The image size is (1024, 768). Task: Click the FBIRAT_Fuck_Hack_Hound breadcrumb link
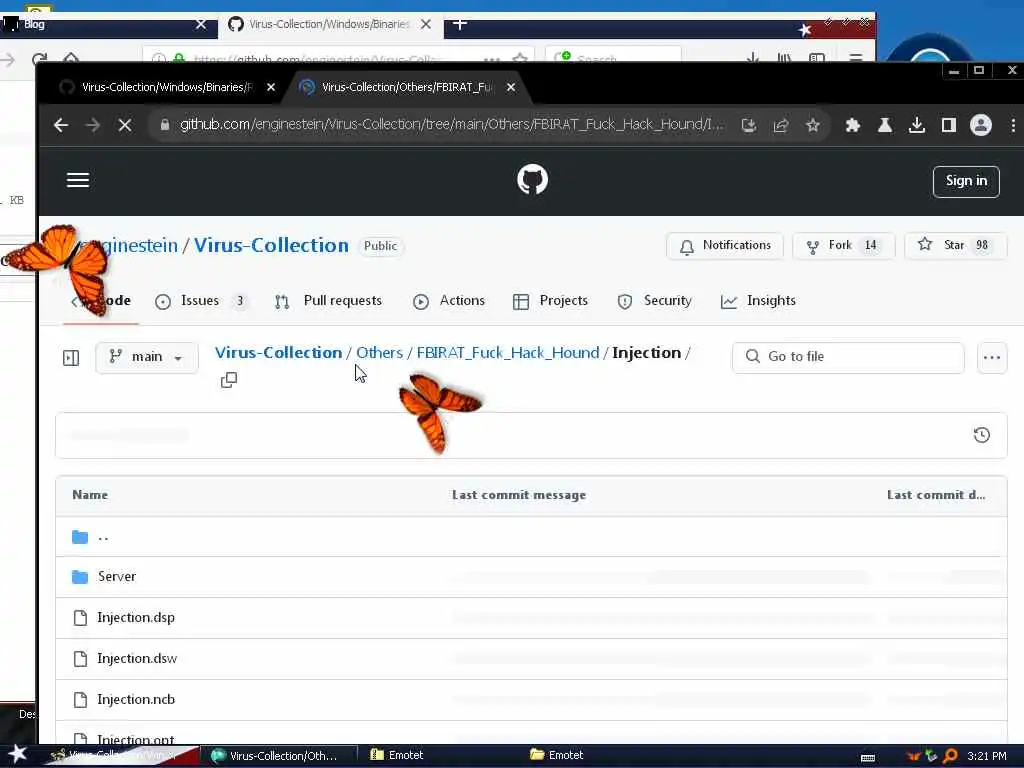click(x=507, y=353)
